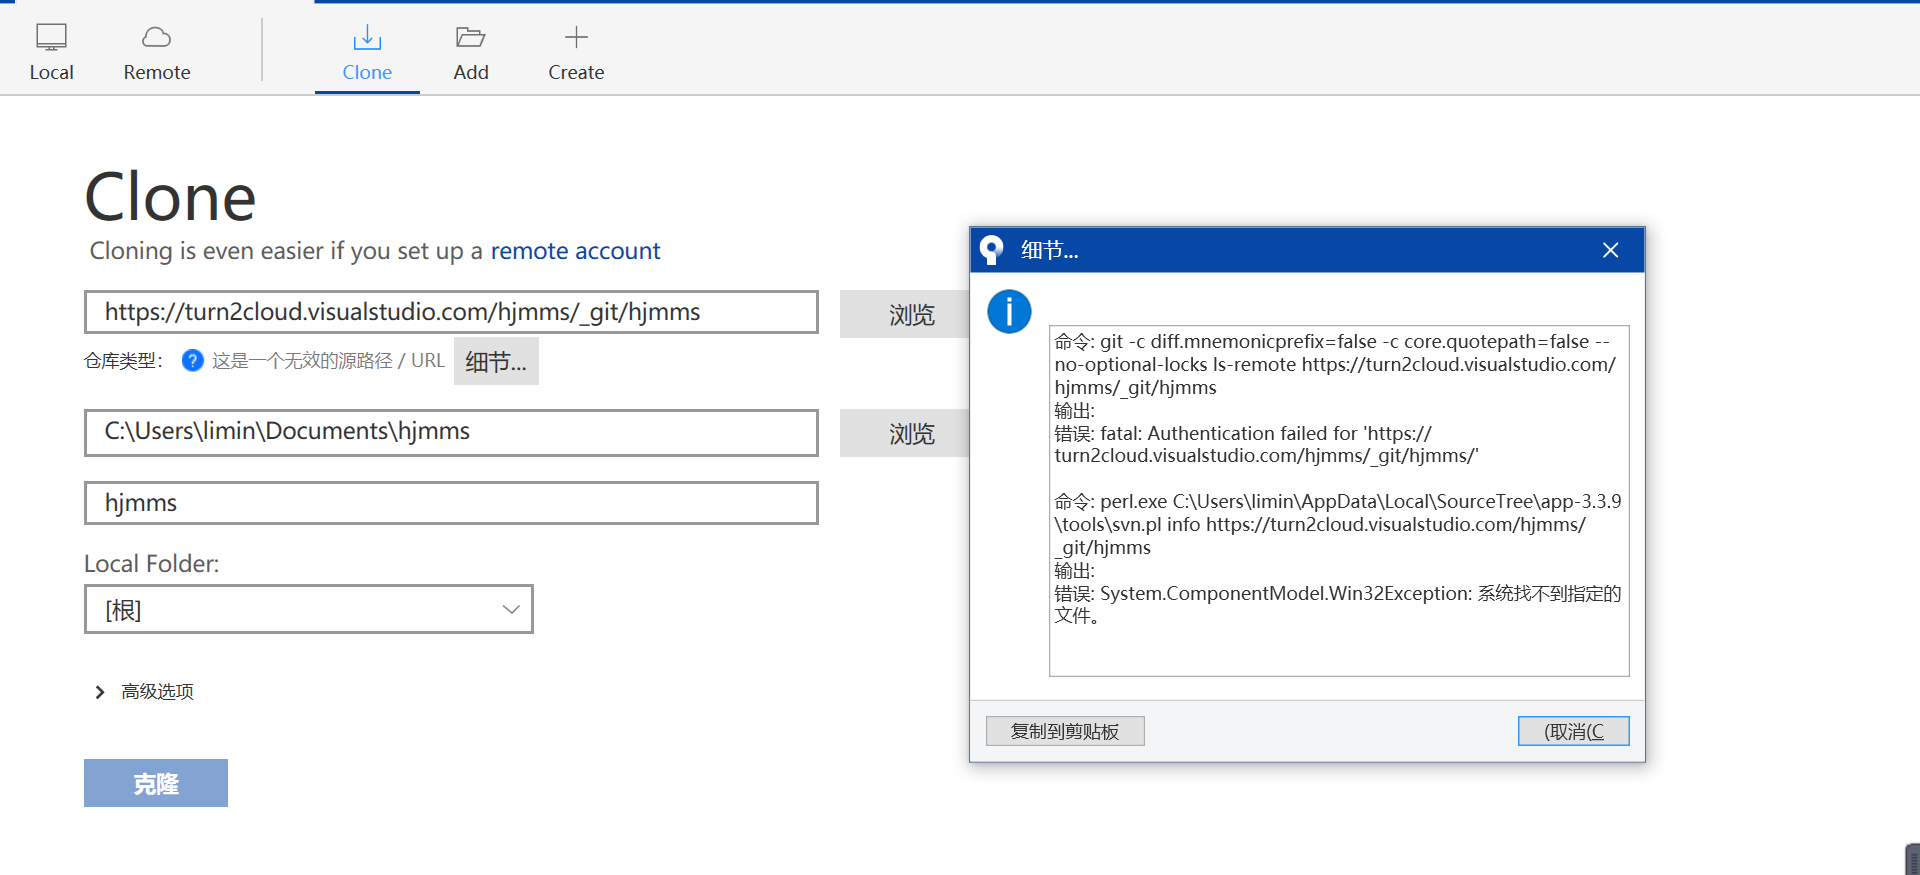The image size is (1920, 875).
Task: Click the Local monitor icon
Action: click(51, 37)
